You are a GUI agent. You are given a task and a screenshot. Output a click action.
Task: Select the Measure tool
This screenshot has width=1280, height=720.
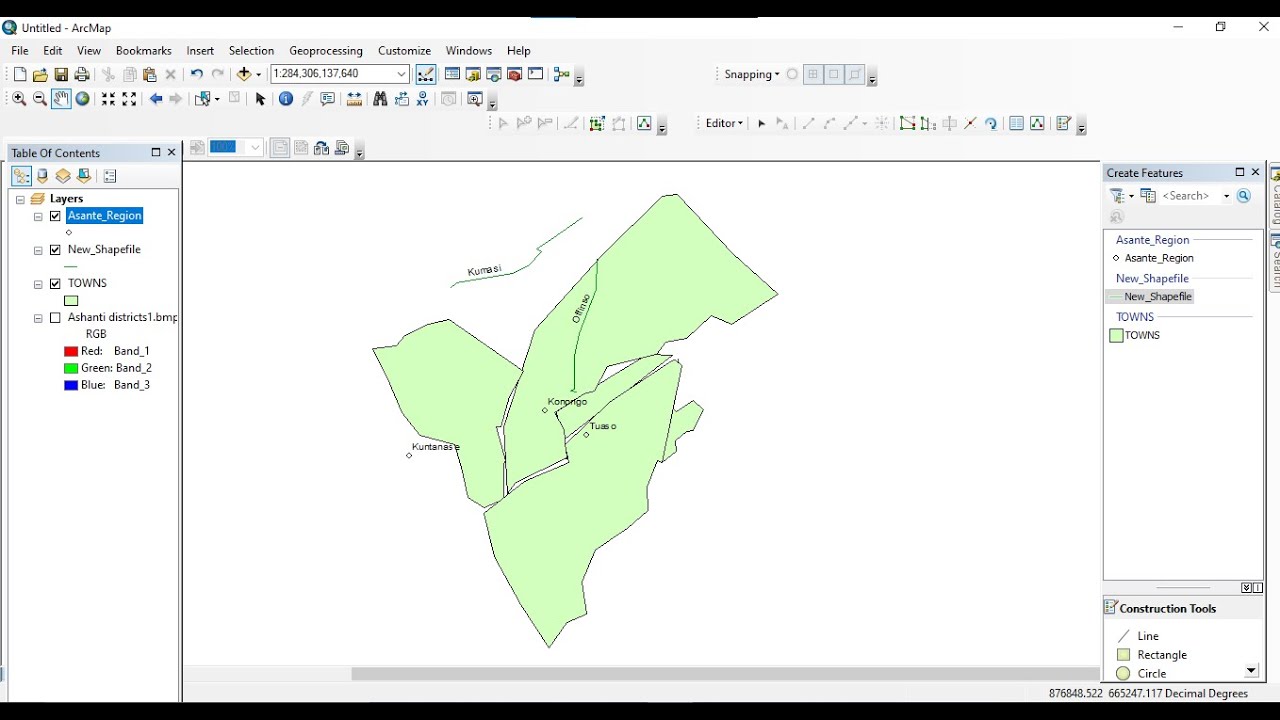[354, 98]
